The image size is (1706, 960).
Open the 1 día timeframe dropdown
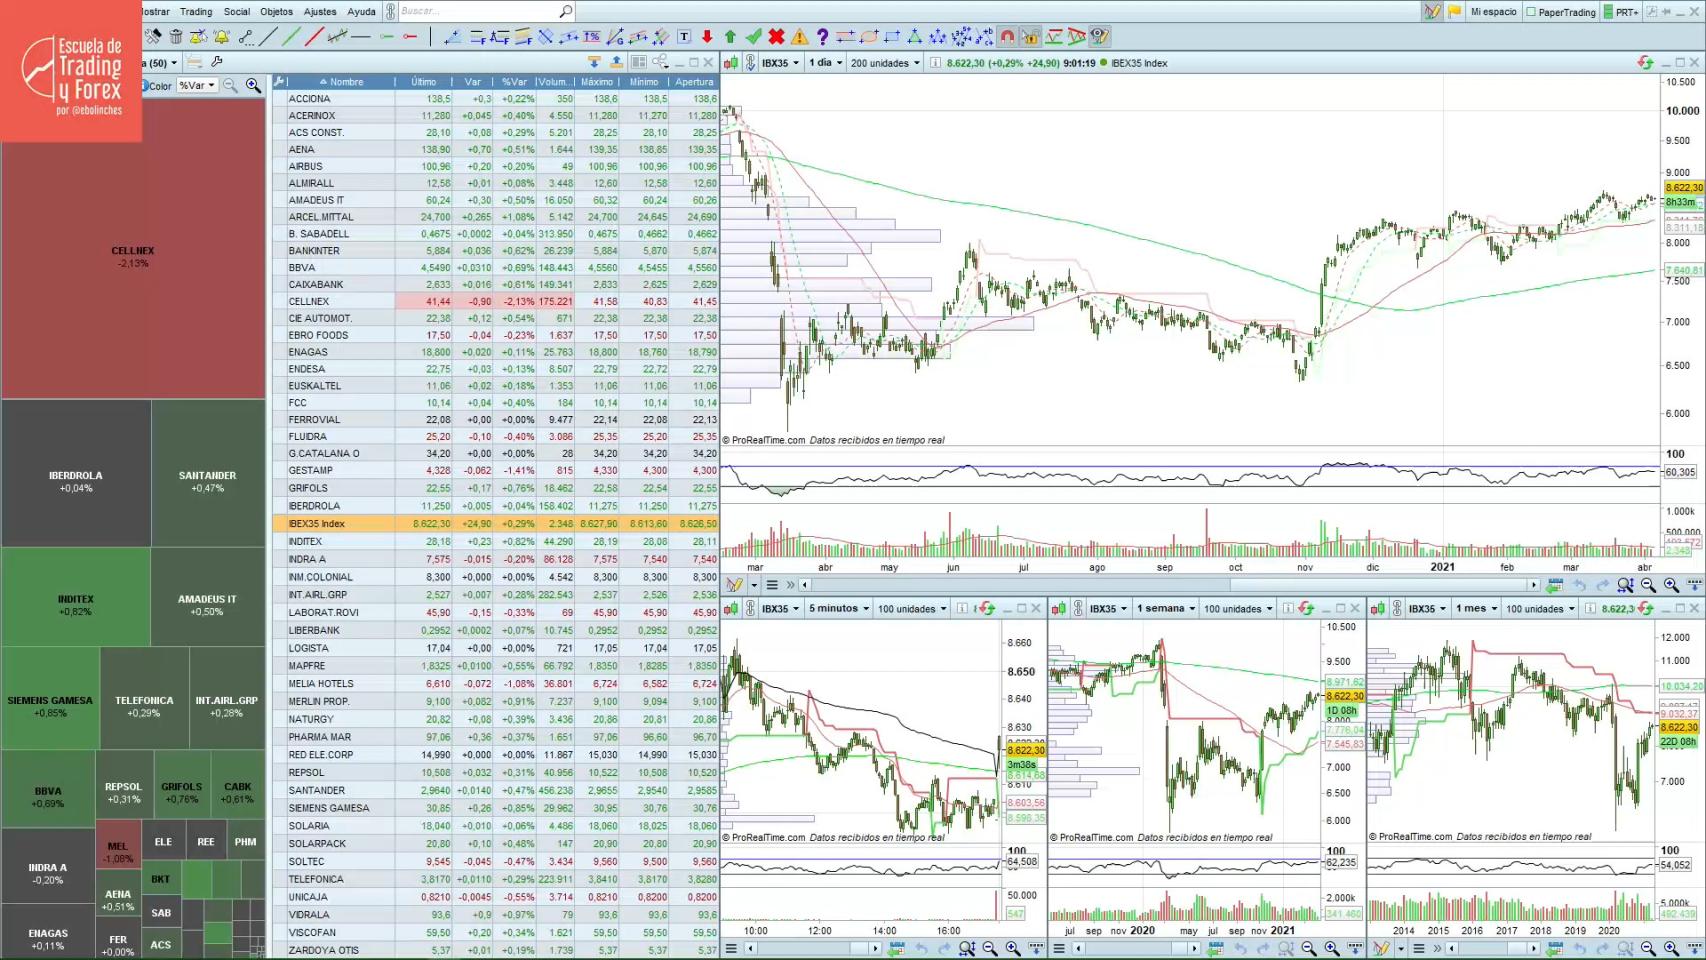pos(825,62)
